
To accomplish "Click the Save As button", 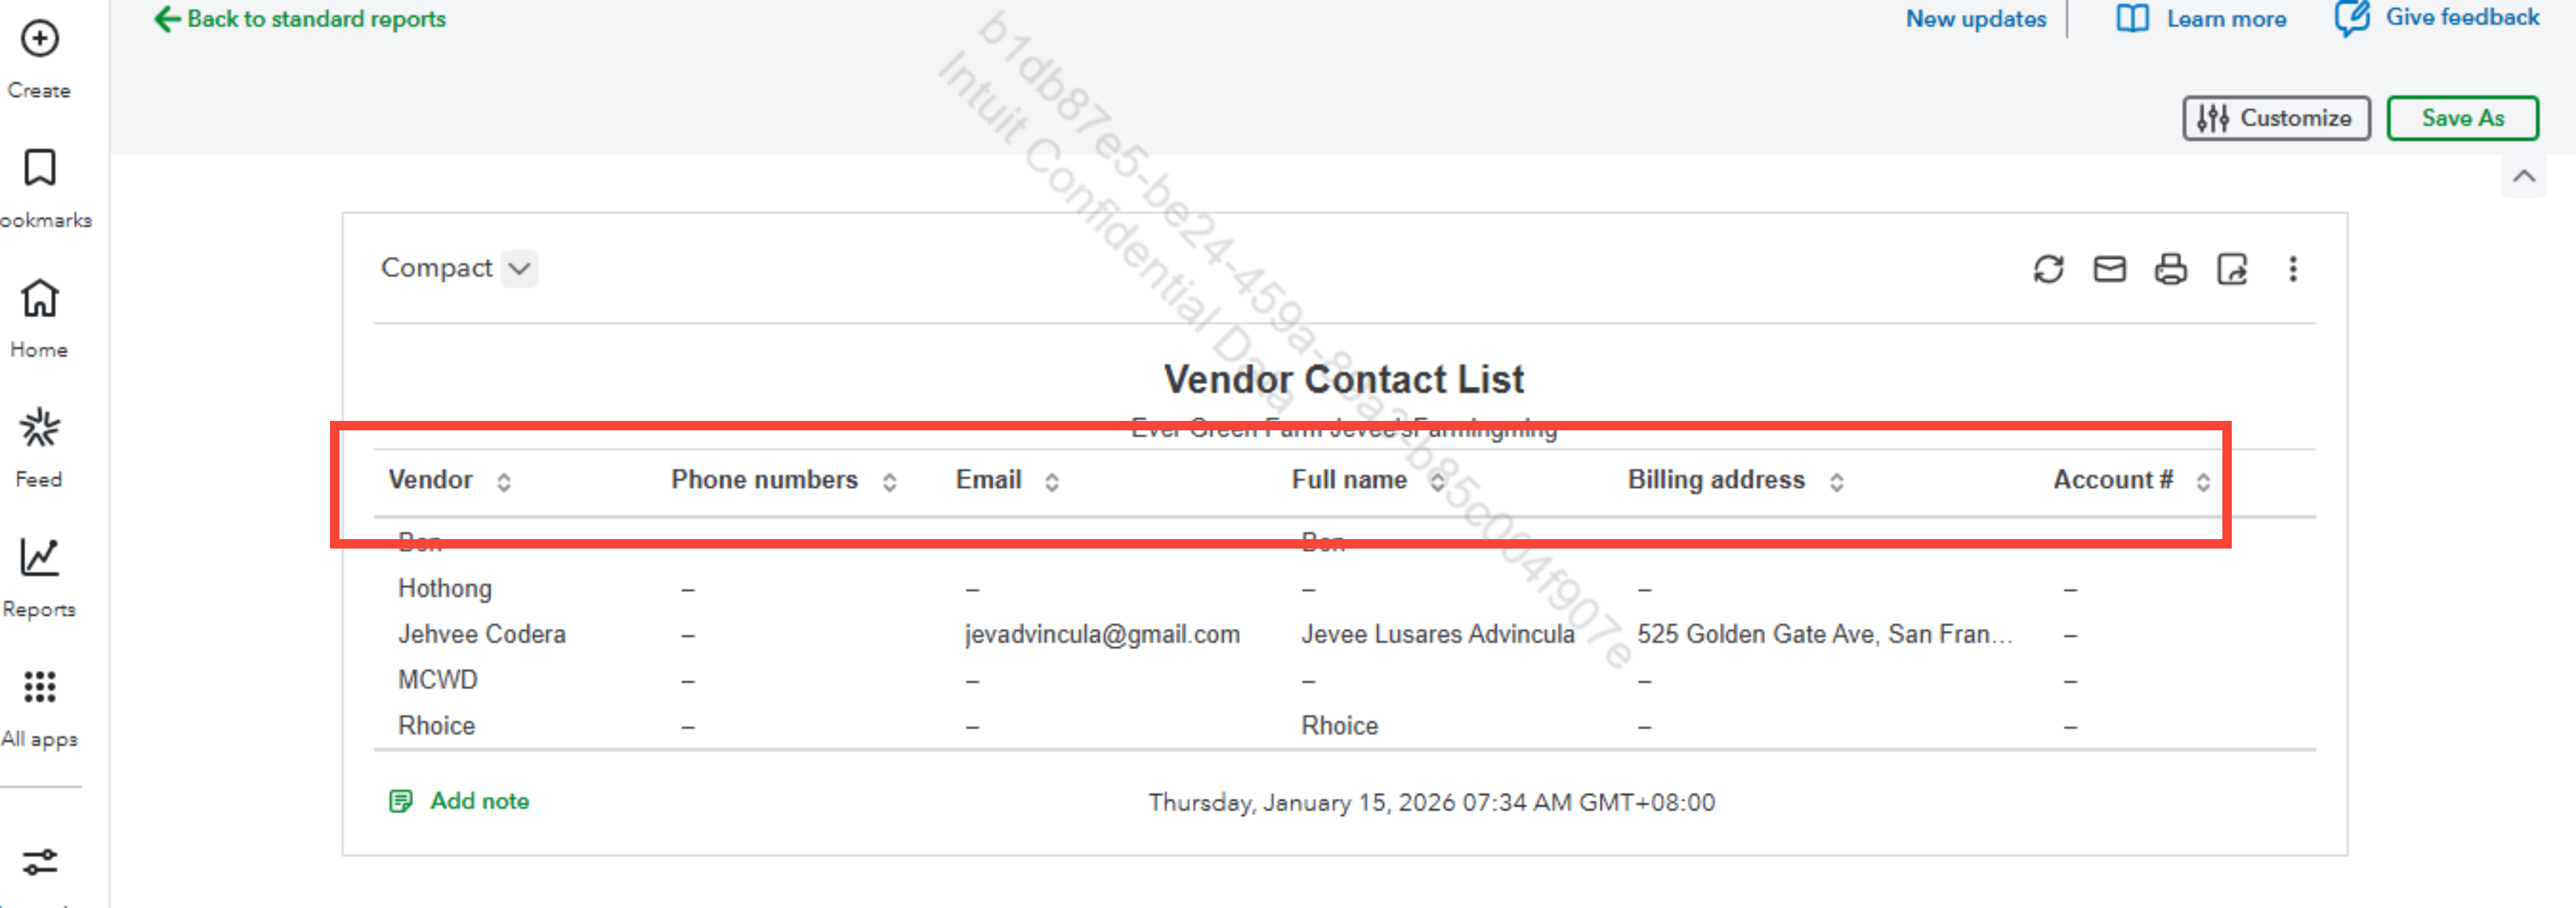I will tap(2462, 118).
